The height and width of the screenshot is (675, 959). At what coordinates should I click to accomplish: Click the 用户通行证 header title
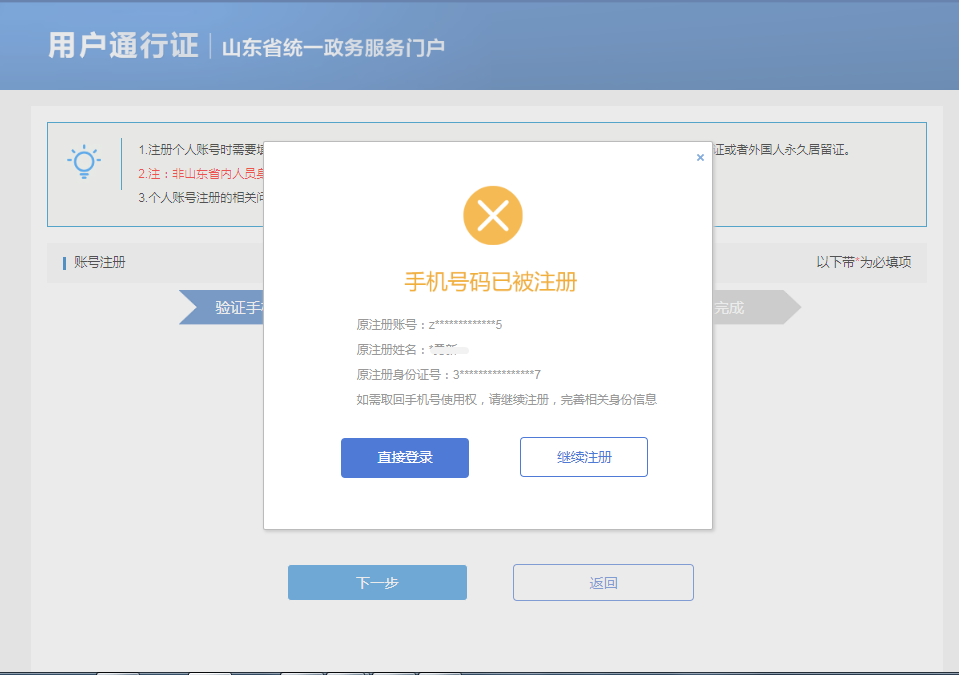click(123, 46)
